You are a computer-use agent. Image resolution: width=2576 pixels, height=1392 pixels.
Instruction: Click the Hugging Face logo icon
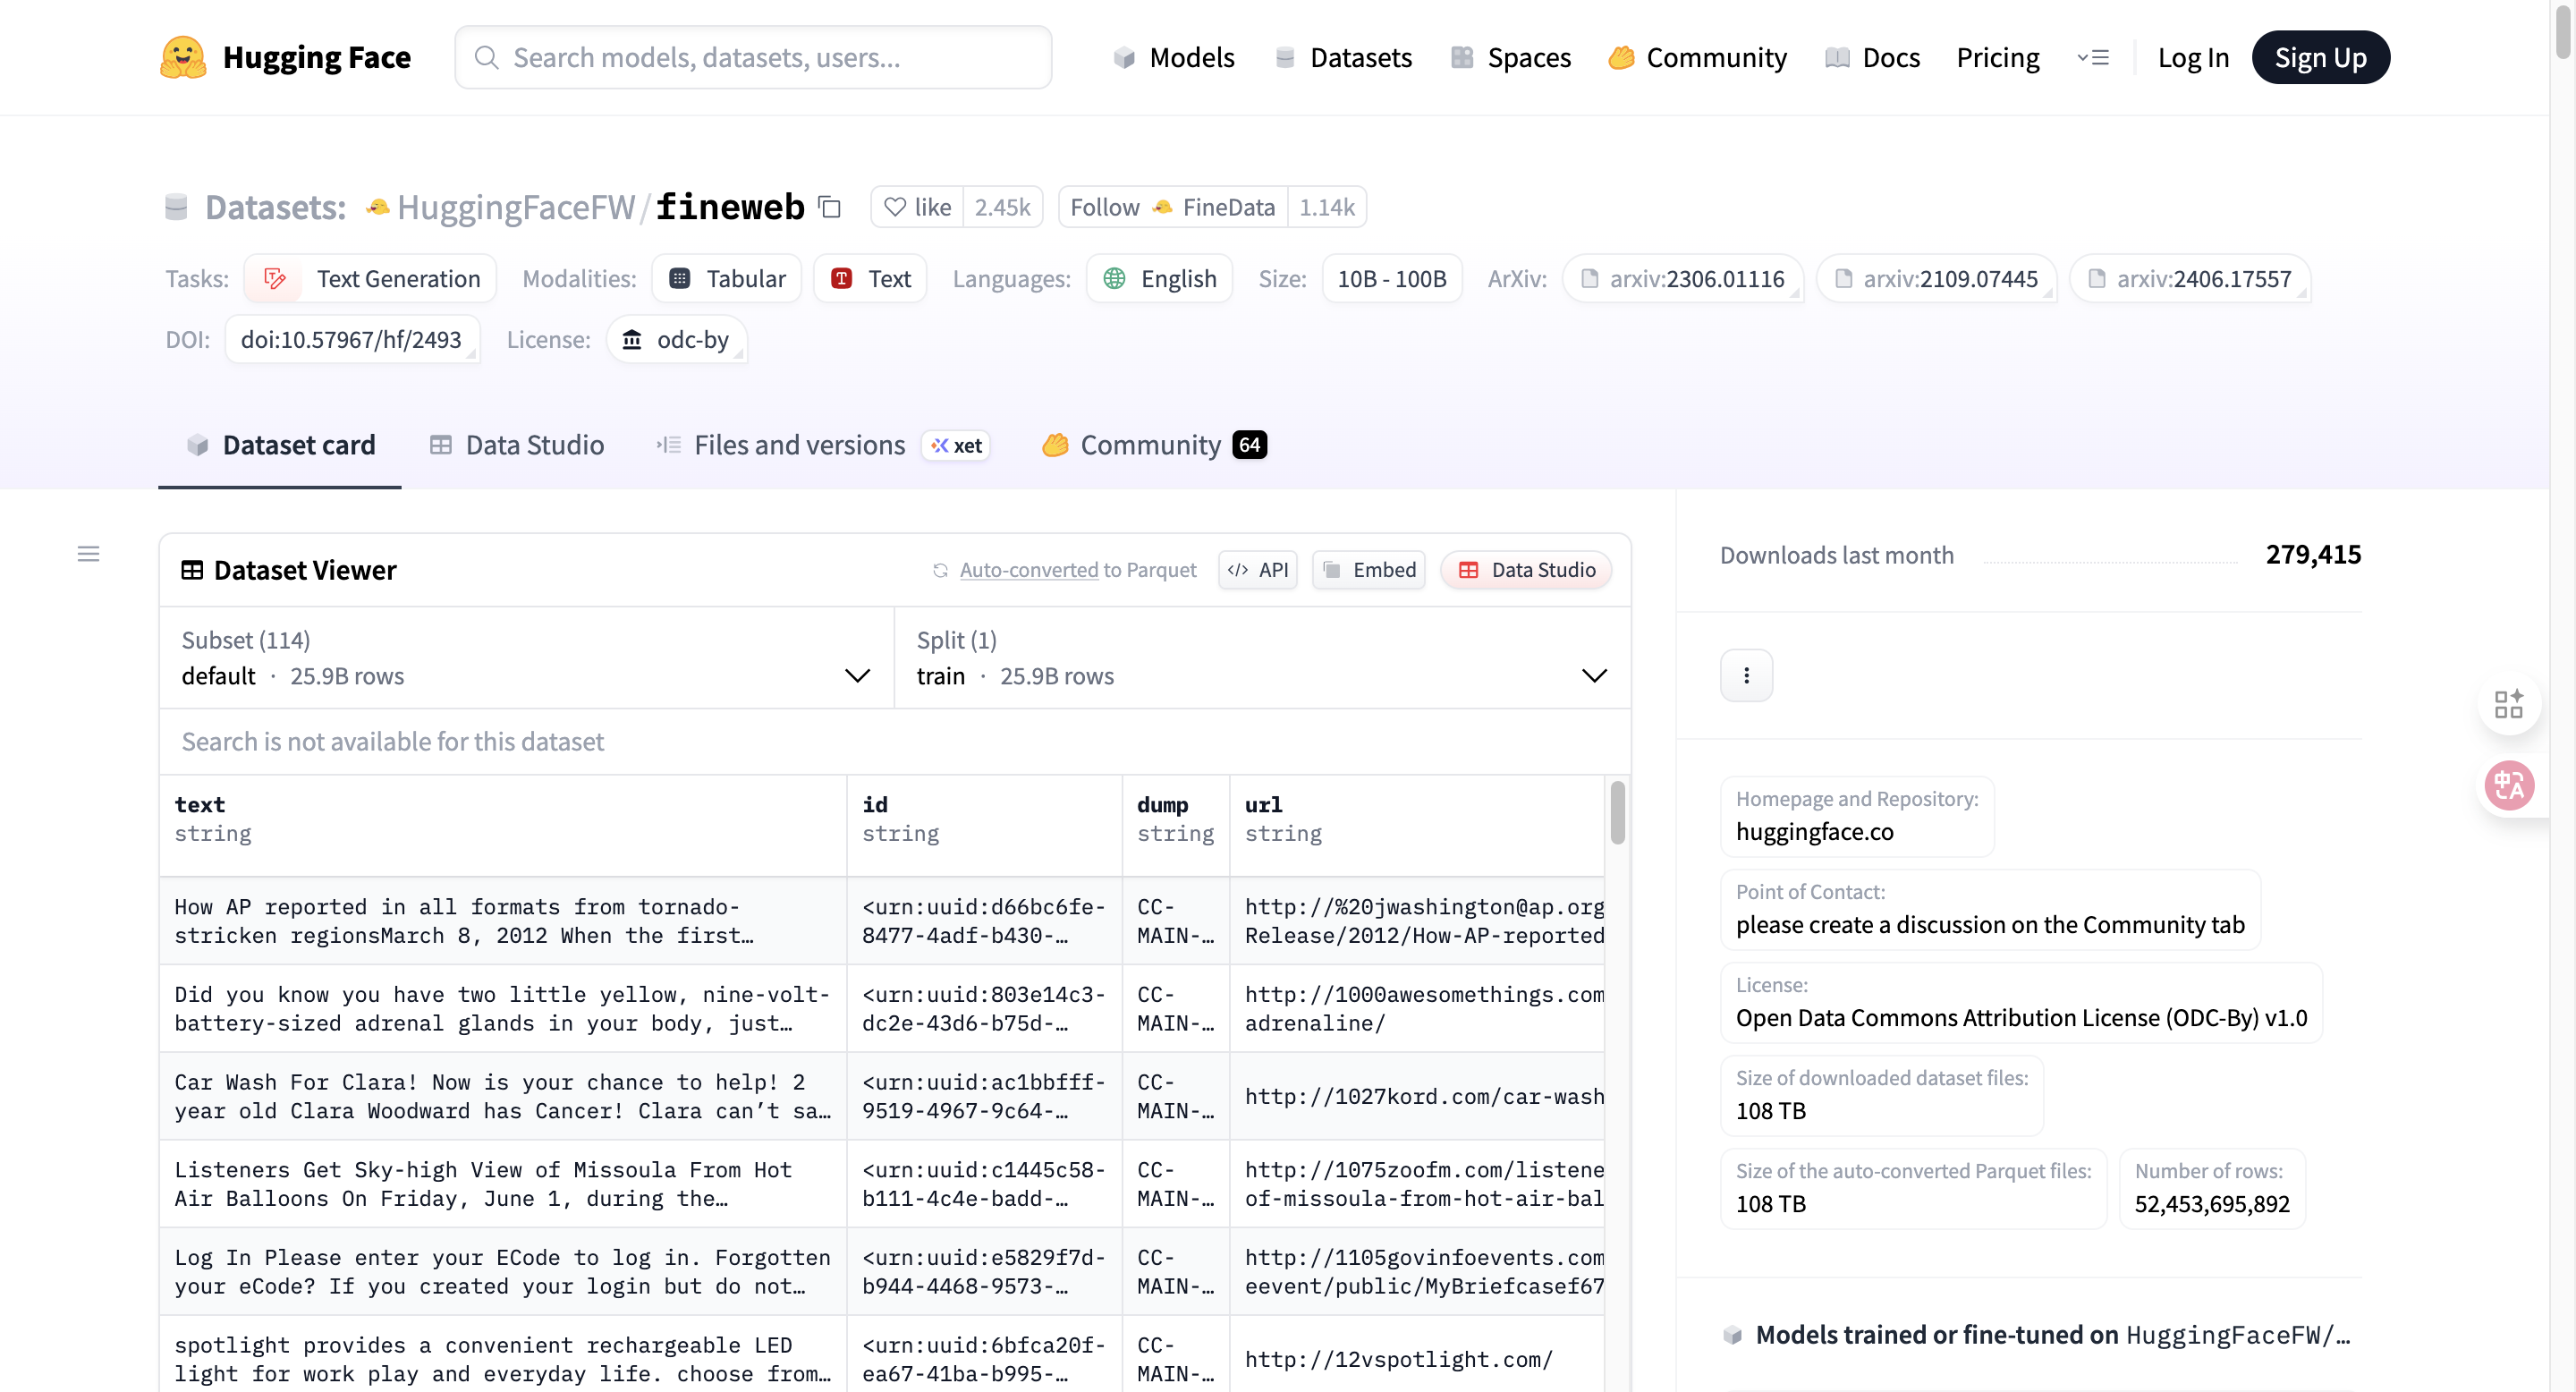(x=183, y=57)
